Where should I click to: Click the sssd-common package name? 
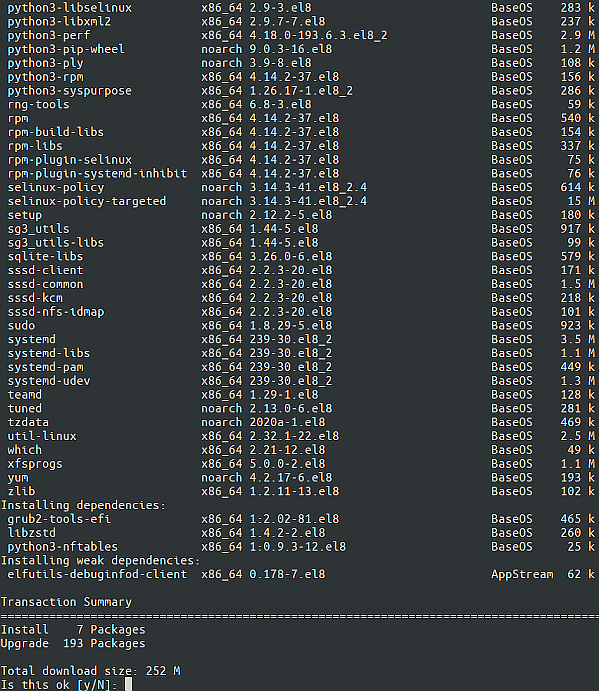[x=45, y=284]
